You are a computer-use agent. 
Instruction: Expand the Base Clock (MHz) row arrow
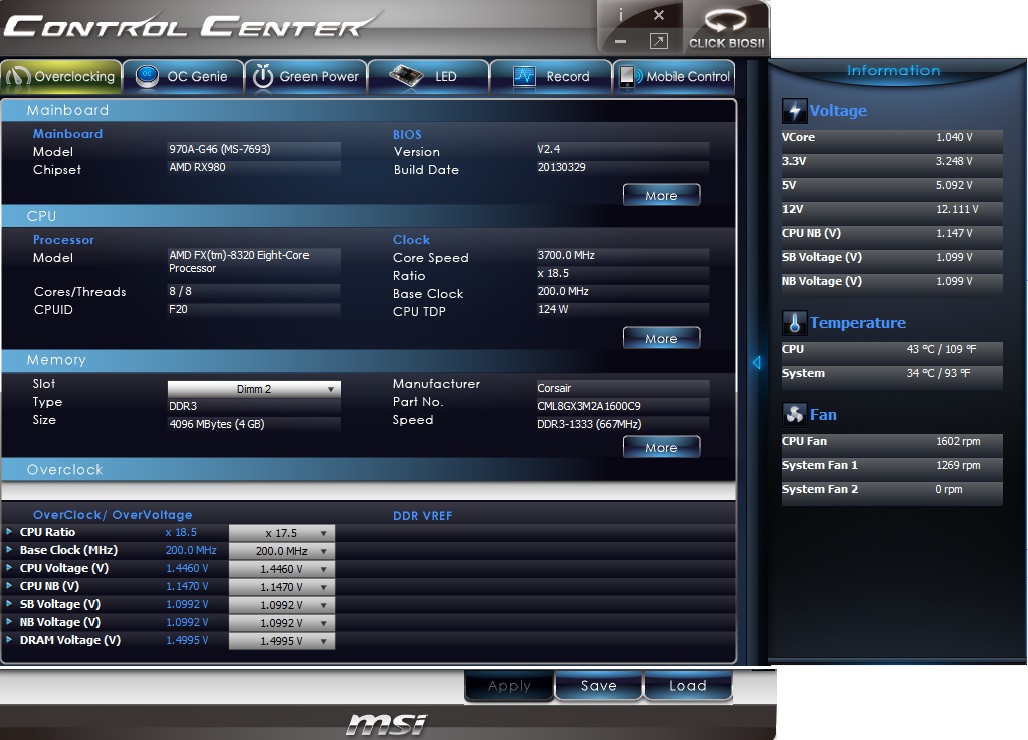(9, 549)
